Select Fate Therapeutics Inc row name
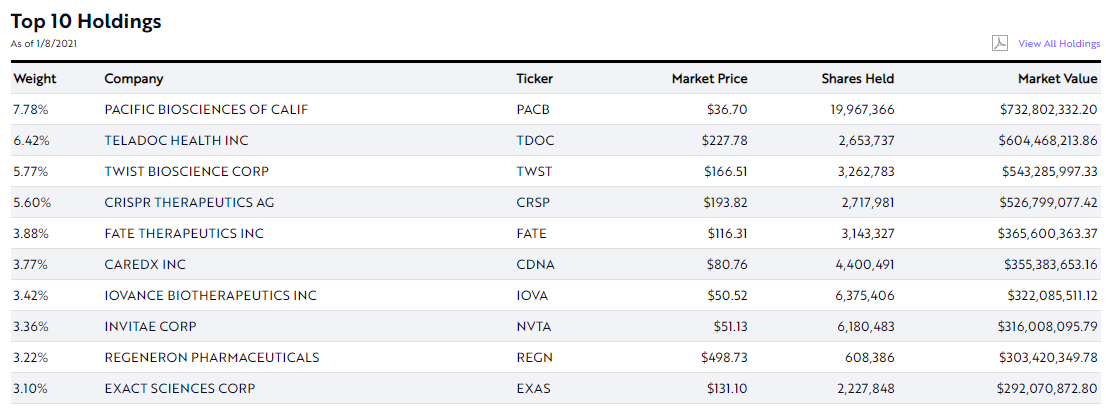The image size is (1106, 419). [x=184, y=234]
